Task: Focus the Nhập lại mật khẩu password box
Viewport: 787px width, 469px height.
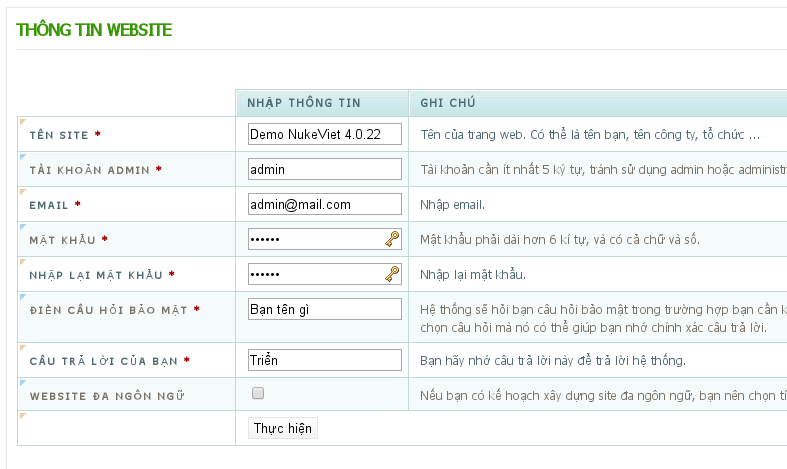Action: click(314, 275)
